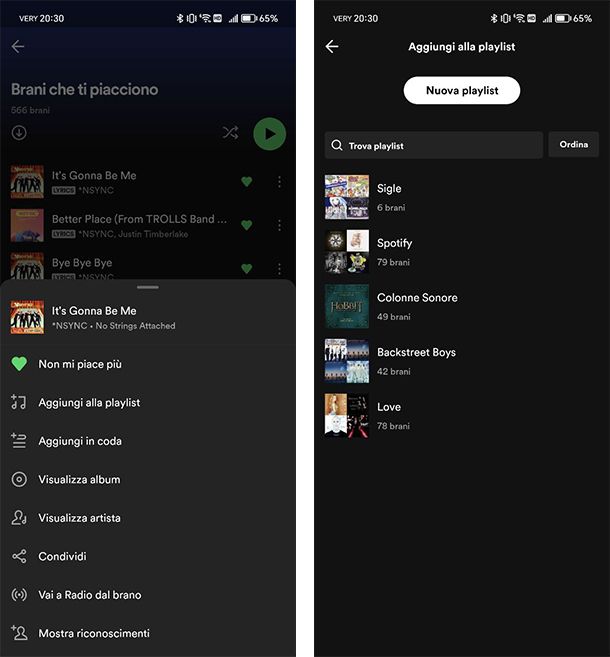Viewport: 610px width, 657px height.
Task: Toggle heart for Better Place track
Action: [x=247, y=225]
